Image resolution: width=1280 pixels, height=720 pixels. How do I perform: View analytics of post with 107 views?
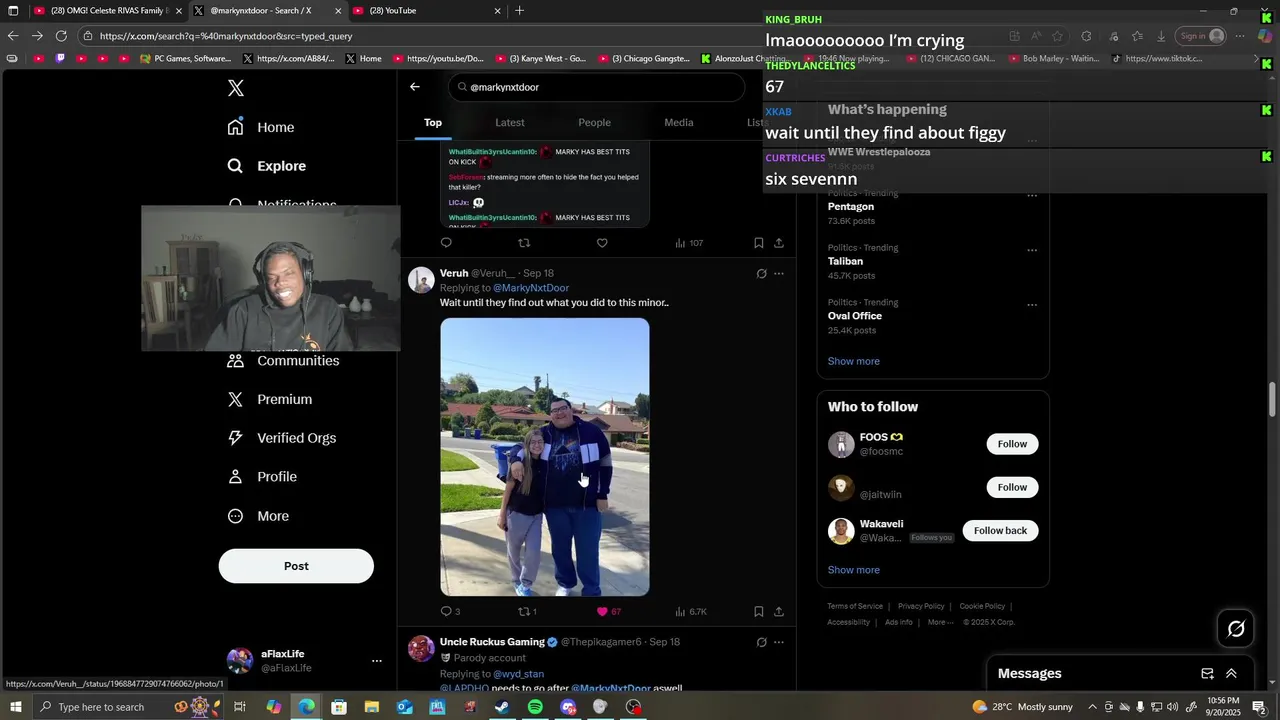pyautogui.click(x=689, y=243)
